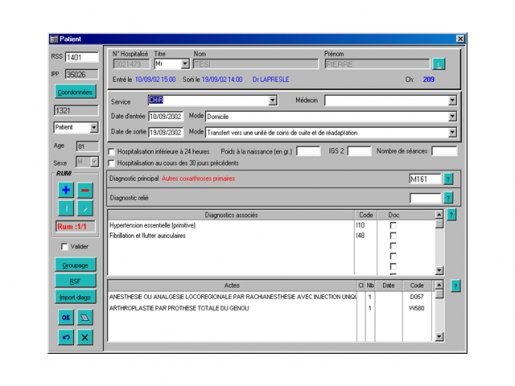The width and height of the screenshot is (515, 386).
Task: Click the Diagnostic relié code field
Action: pos(425,198)
